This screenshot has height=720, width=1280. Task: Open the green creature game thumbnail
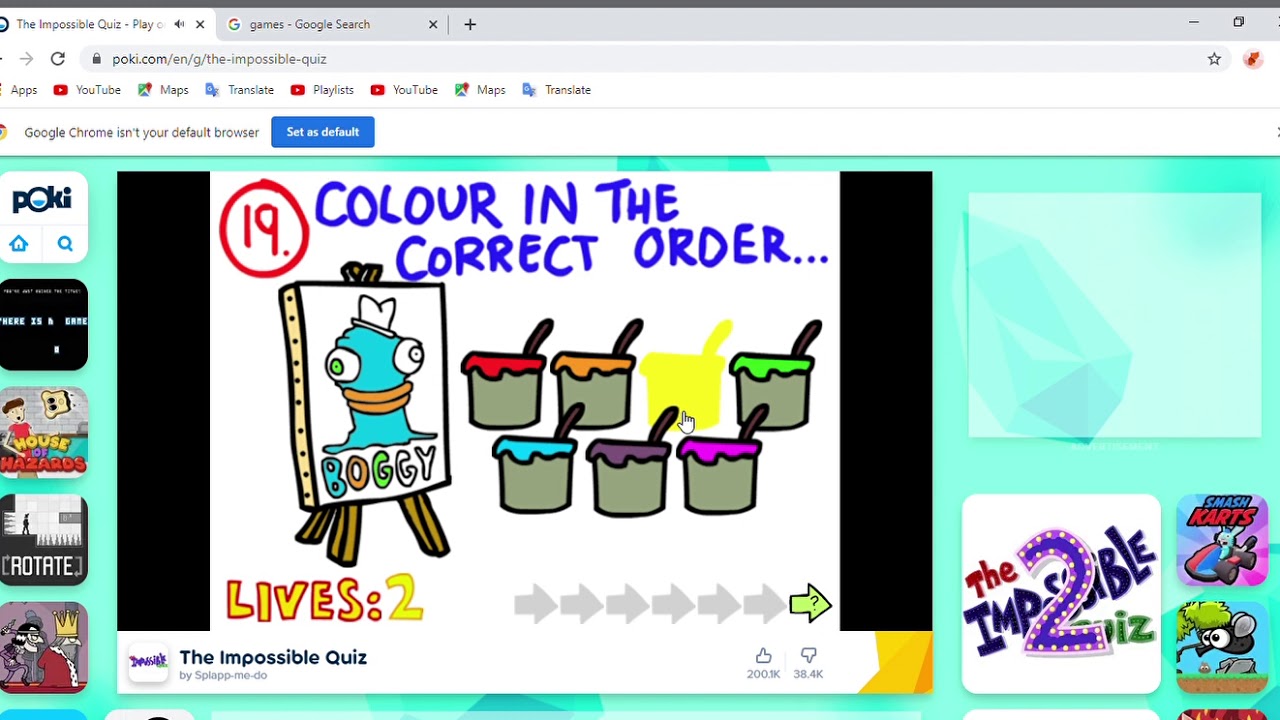tap(1222, 647)
